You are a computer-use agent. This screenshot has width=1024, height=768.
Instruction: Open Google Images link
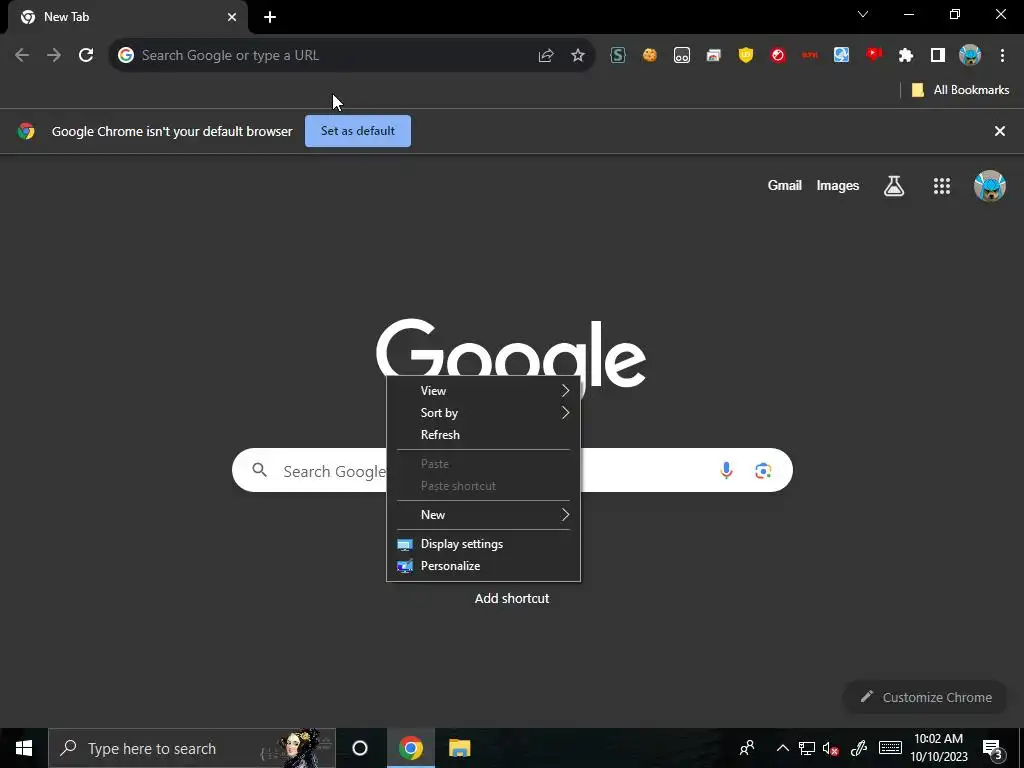838,185
